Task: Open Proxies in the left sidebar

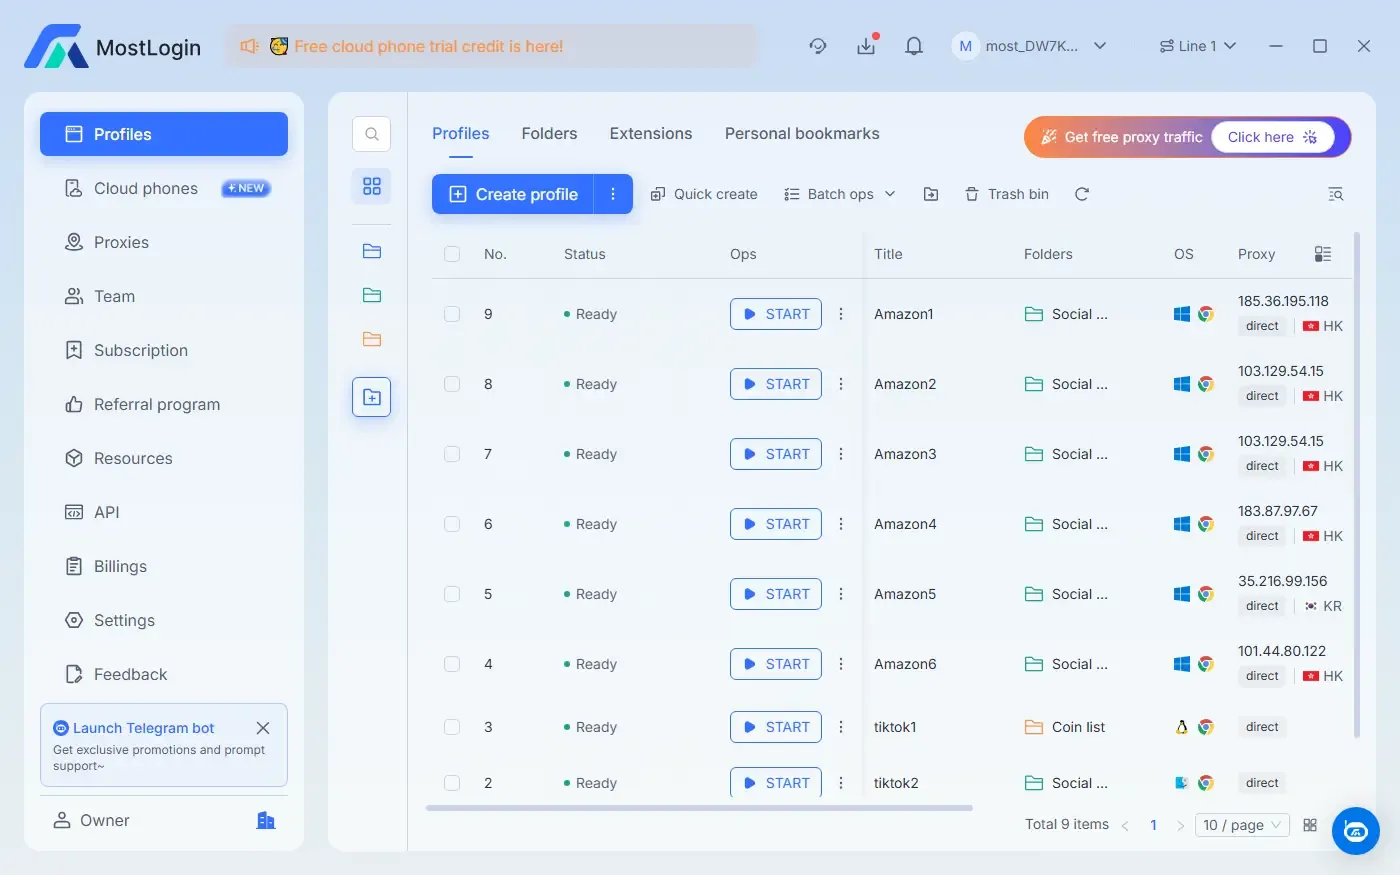Action: [x=121, y=242]
